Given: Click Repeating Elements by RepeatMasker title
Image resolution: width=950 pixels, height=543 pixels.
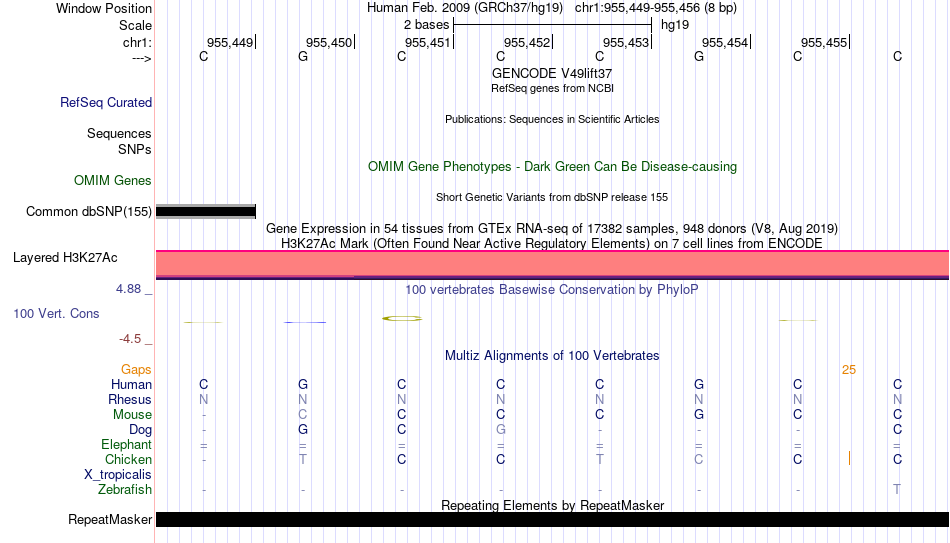Looking at the screenshot, I should (x=552, y=505).
